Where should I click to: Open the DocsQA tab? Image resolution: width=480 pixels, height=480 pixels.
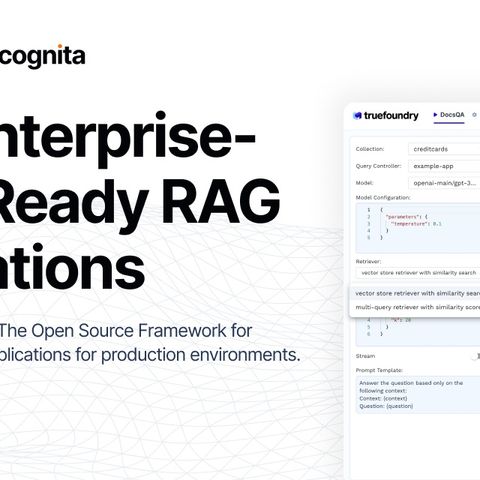449,115
